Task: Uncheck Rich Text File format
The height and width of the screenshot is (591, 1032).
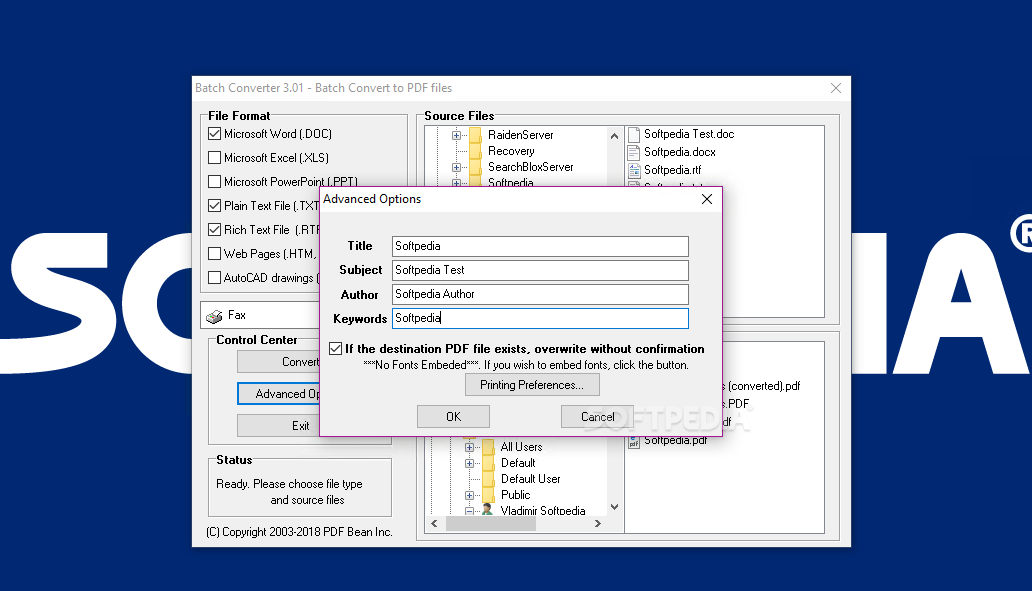Action: click(214, 230)
